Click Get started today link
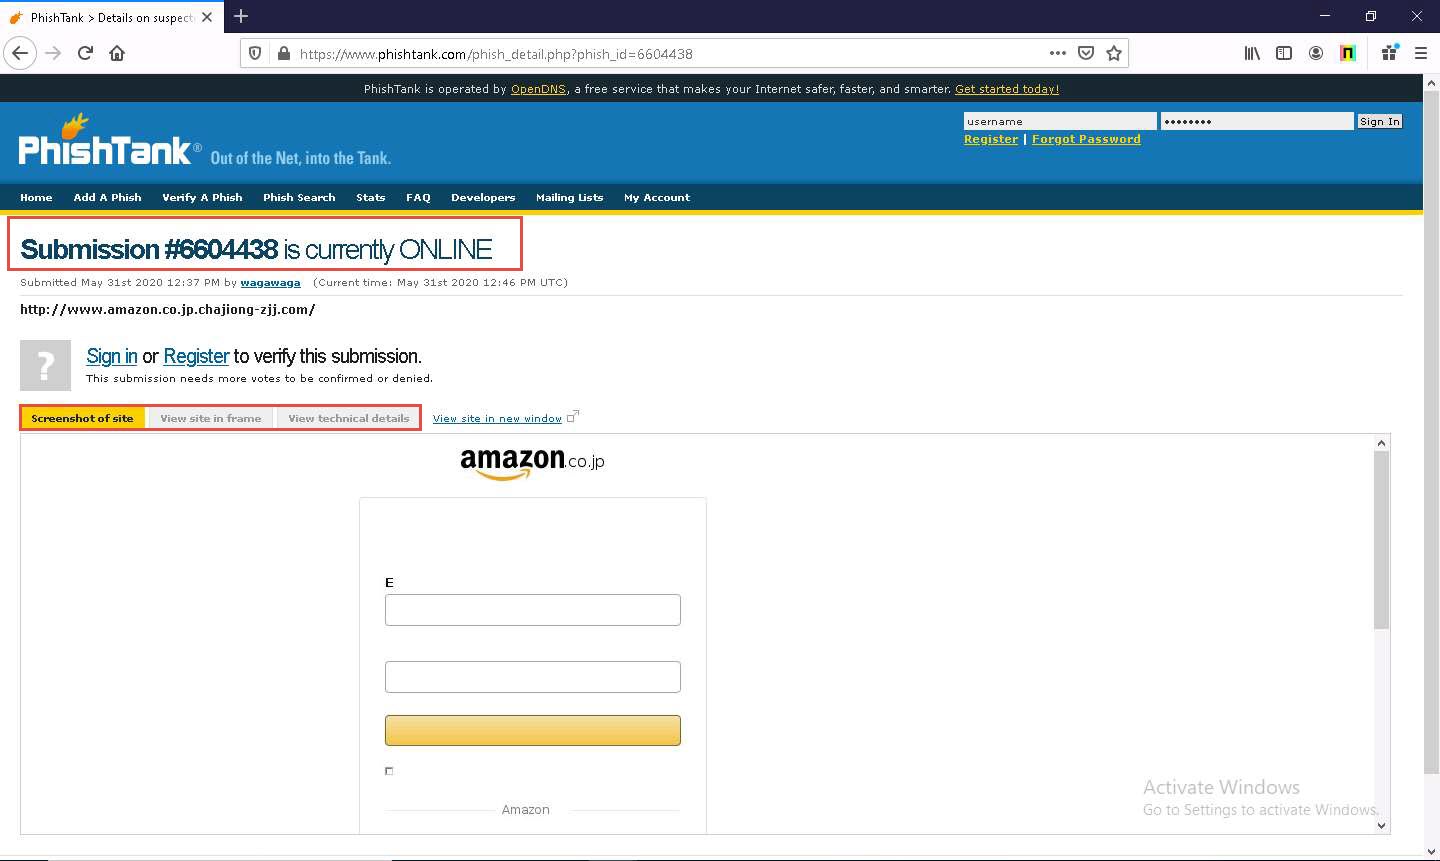Image resolution: width=1440 pixels, height=861 pixels. [x=1007, y=89]
